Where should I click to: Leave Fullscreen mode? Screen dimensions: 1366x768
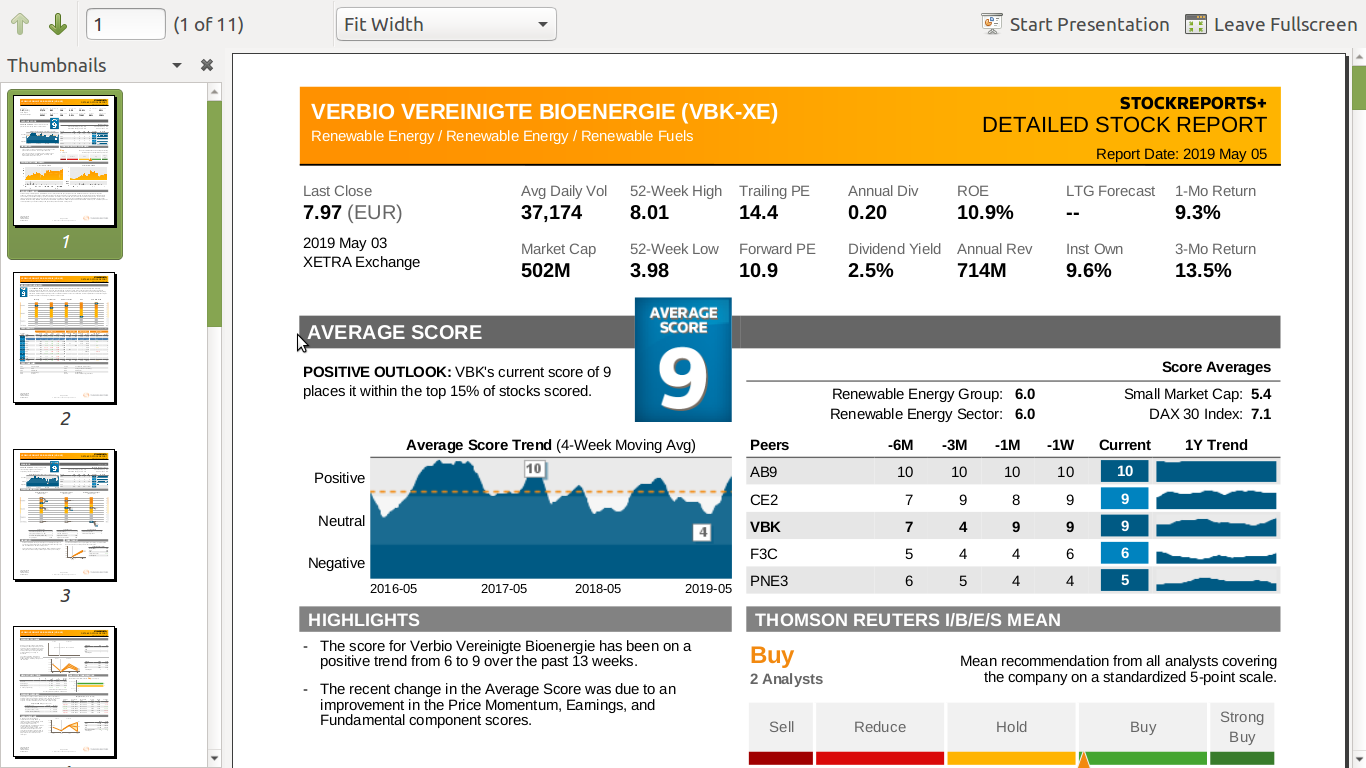point(1271,24)
